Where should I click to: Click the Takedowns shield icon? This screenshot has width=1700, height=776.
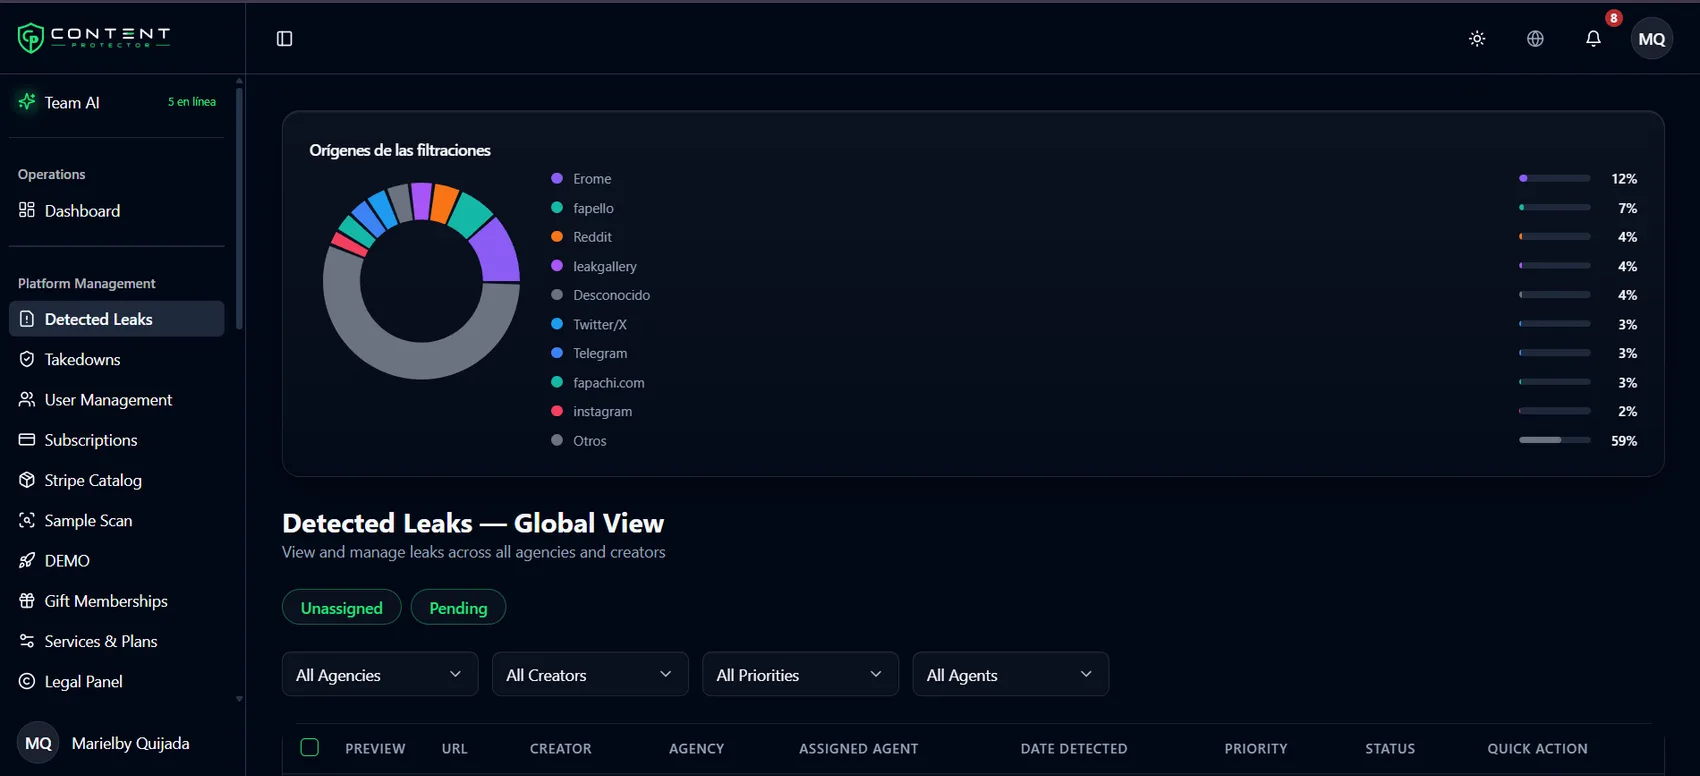coord(27,359)
